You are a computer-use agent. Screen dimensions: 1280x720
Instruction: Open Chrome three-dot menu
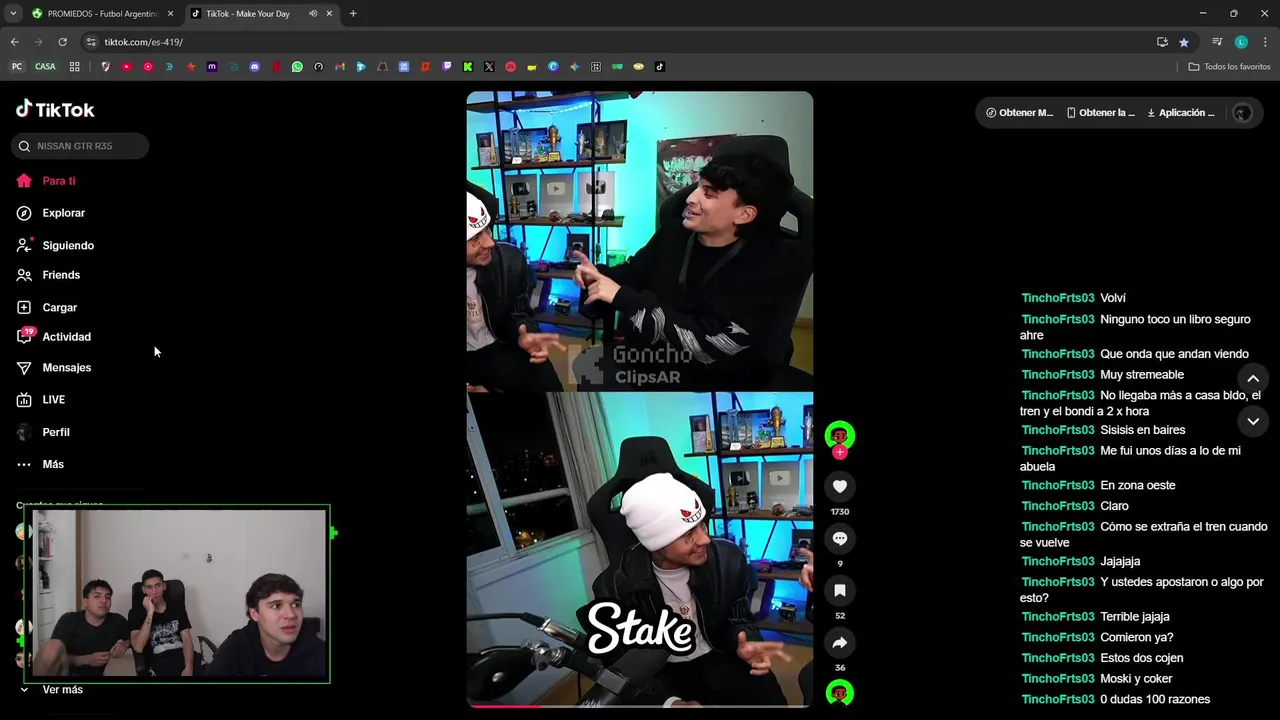pos(1266,42)
